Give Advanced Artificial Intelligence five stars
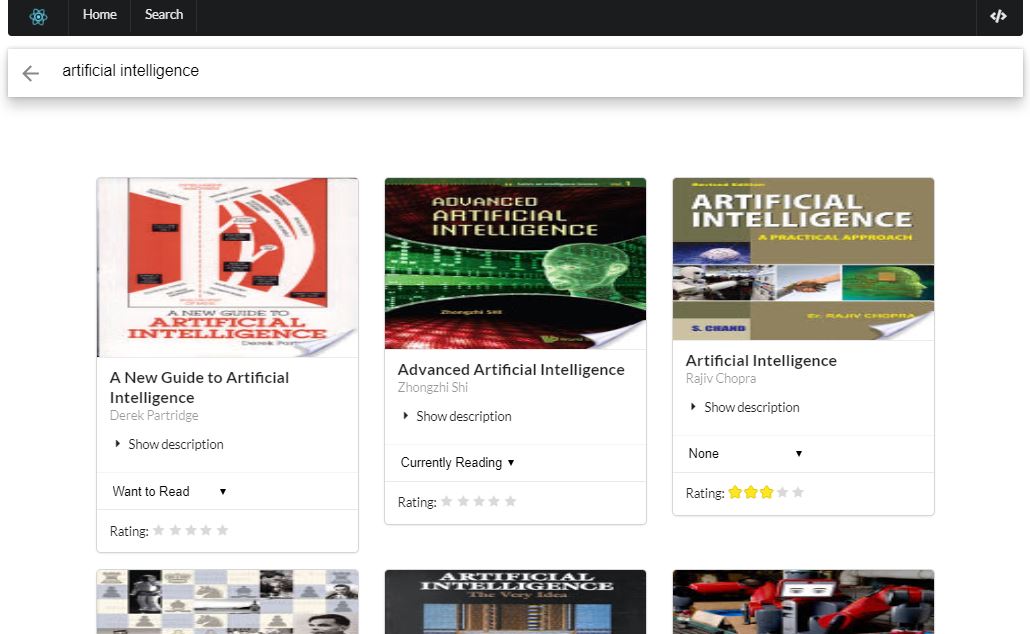The image size is (1030, 634). 510,501
